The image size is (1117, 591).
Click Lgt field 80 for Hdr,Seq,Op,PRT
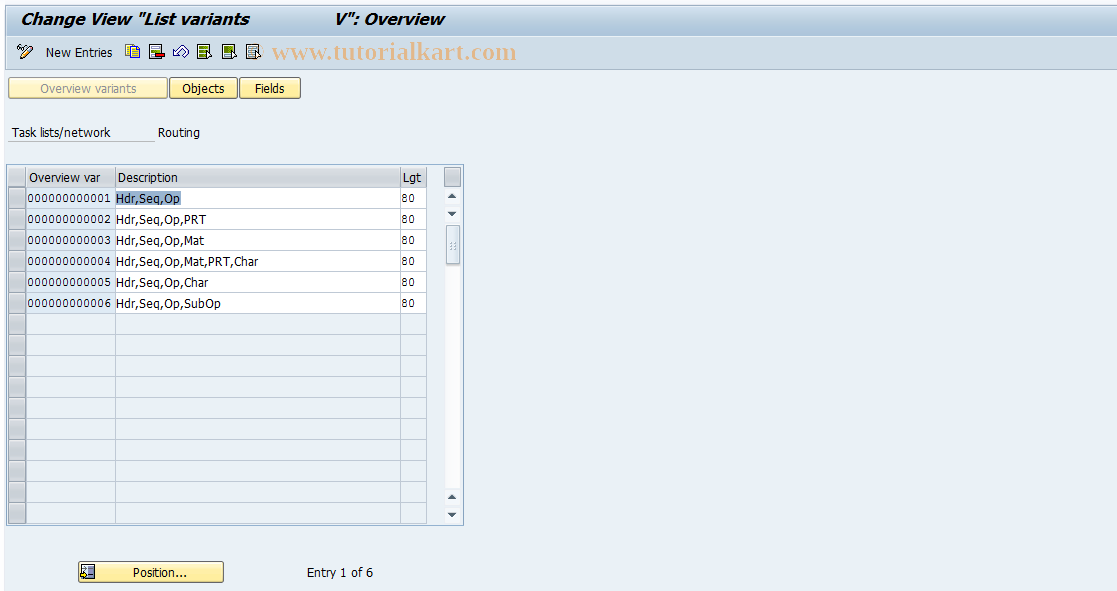[x=413, y=219]
